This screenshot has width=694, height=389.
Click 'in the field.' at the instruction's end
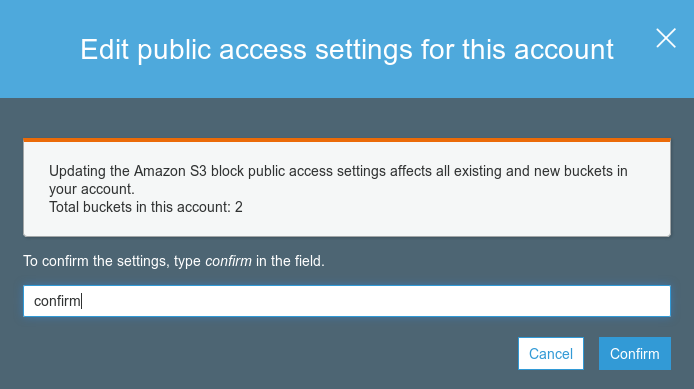290,261
